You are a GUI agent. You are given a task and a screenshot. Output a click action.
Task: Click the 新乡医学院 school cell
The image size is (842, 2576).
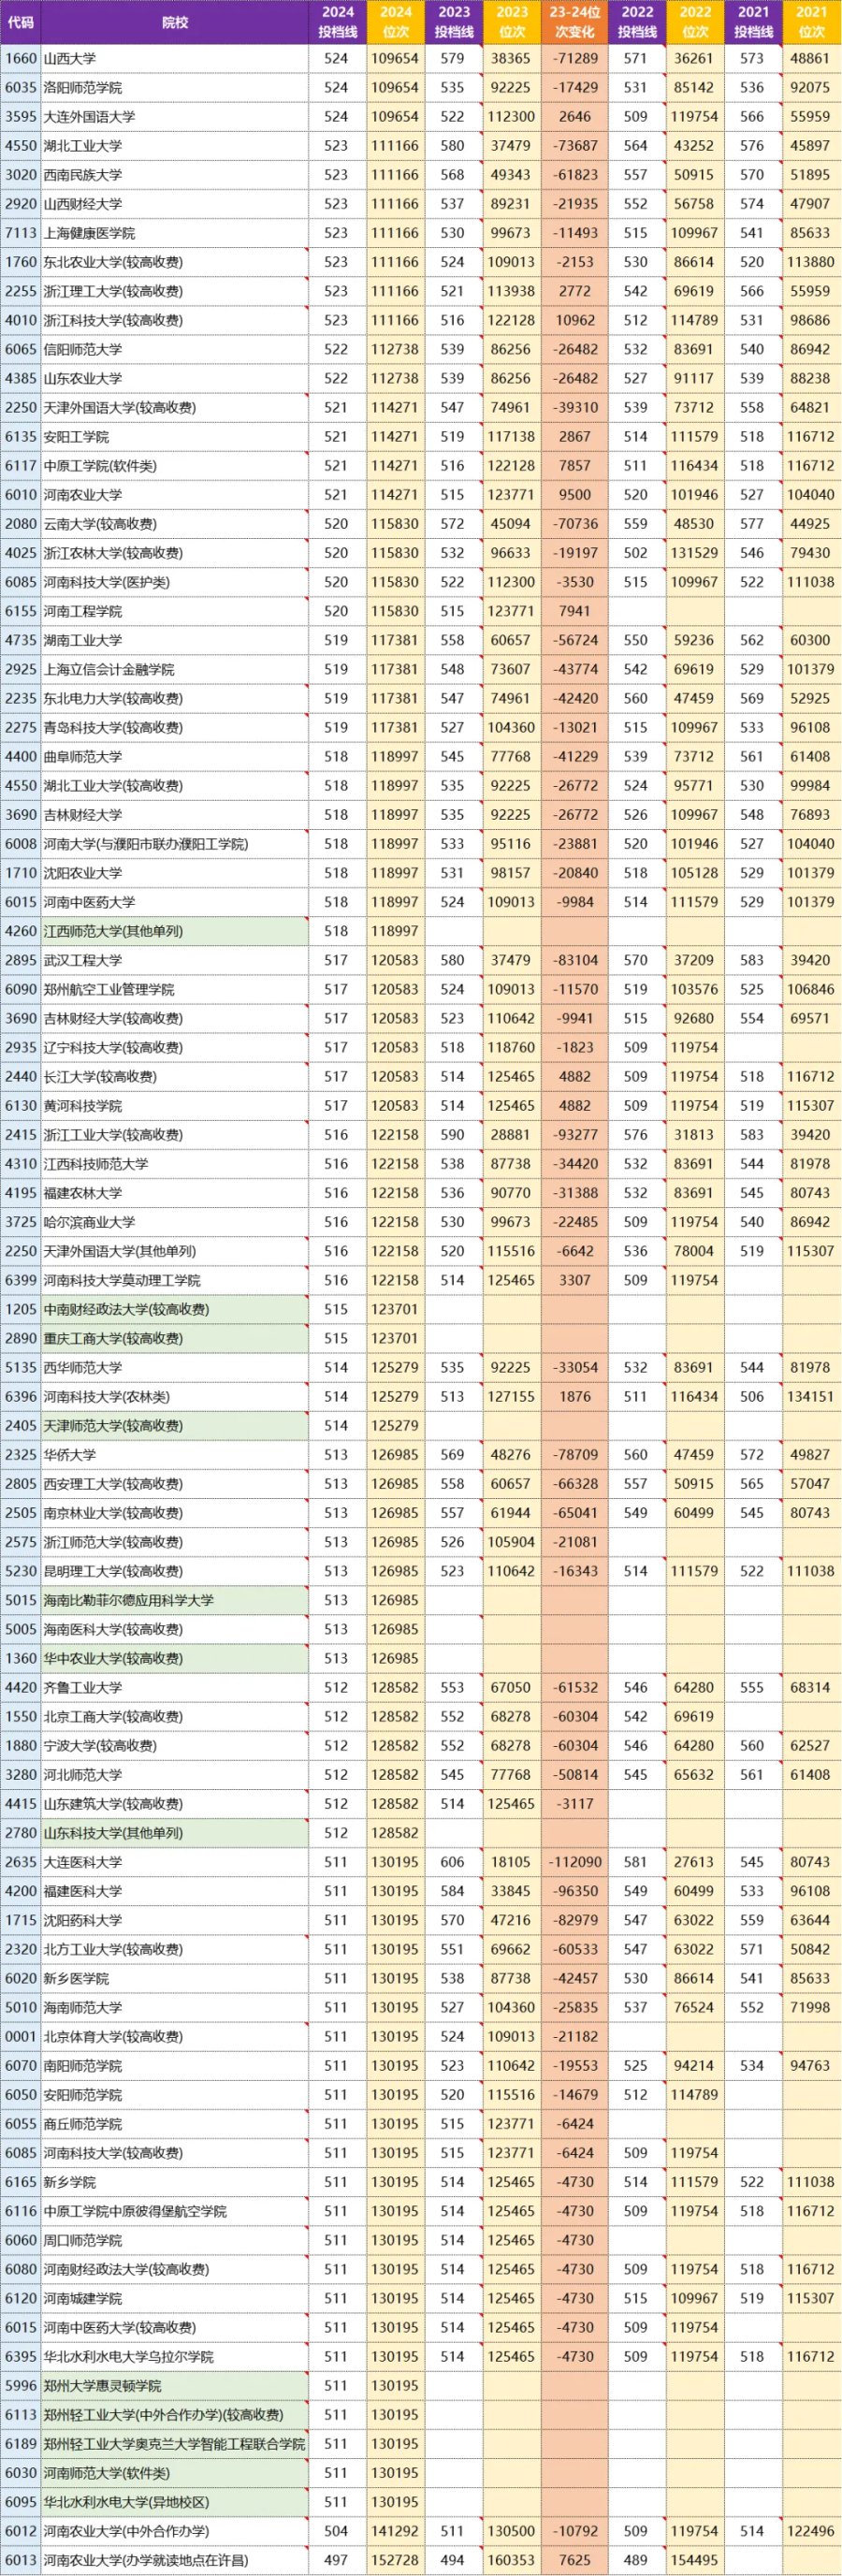point(174,1978)
